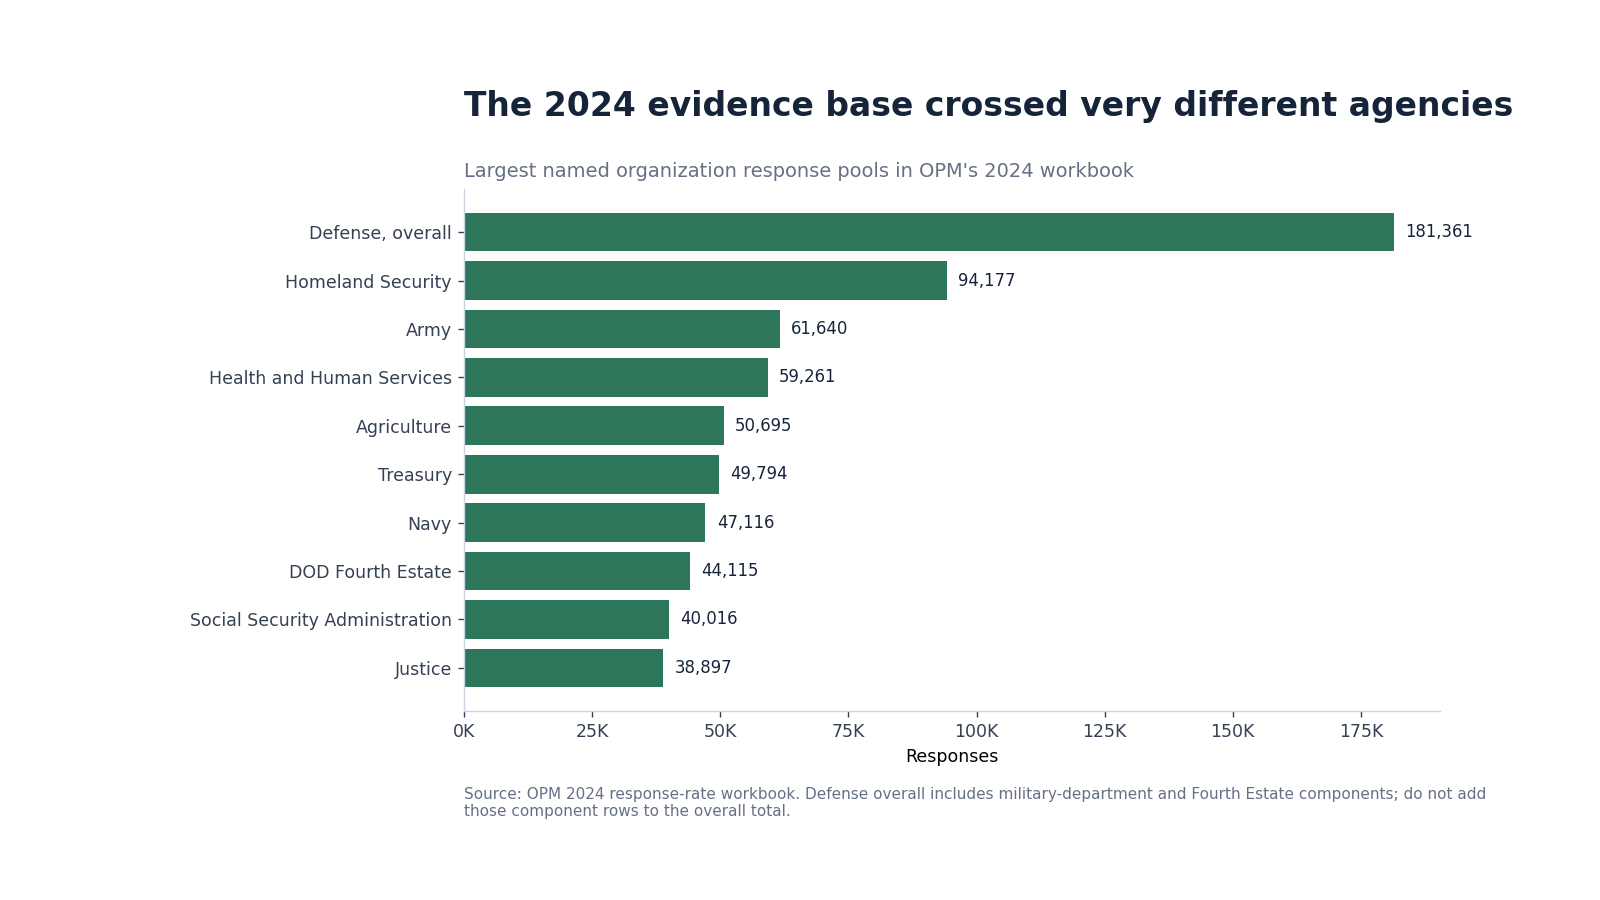The width and height of the screenshot is (1600, 900).
Task: Click the 'DOD Fourth Estate' label
Action: (370, 572)
